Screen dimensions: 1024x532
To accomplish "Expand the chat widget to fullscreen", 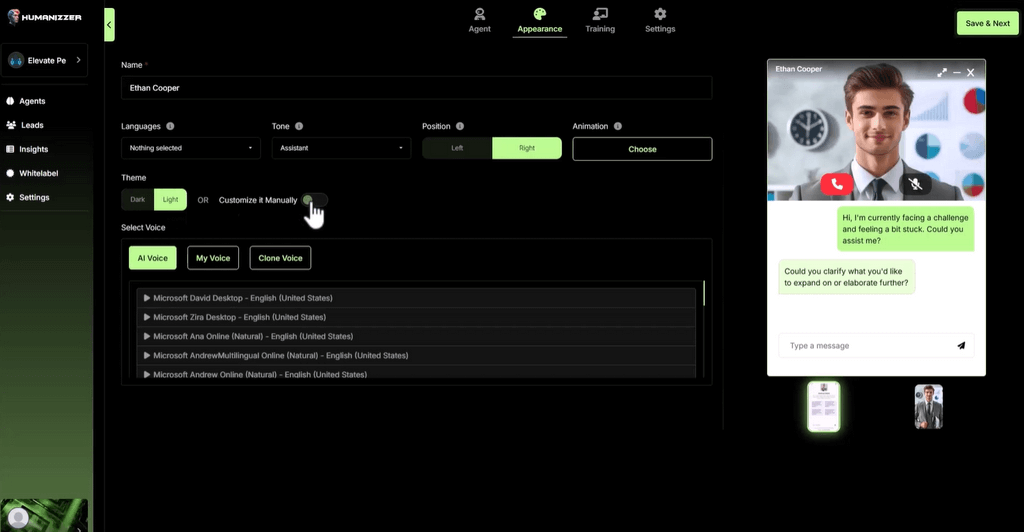I will (x=941, y=72).
